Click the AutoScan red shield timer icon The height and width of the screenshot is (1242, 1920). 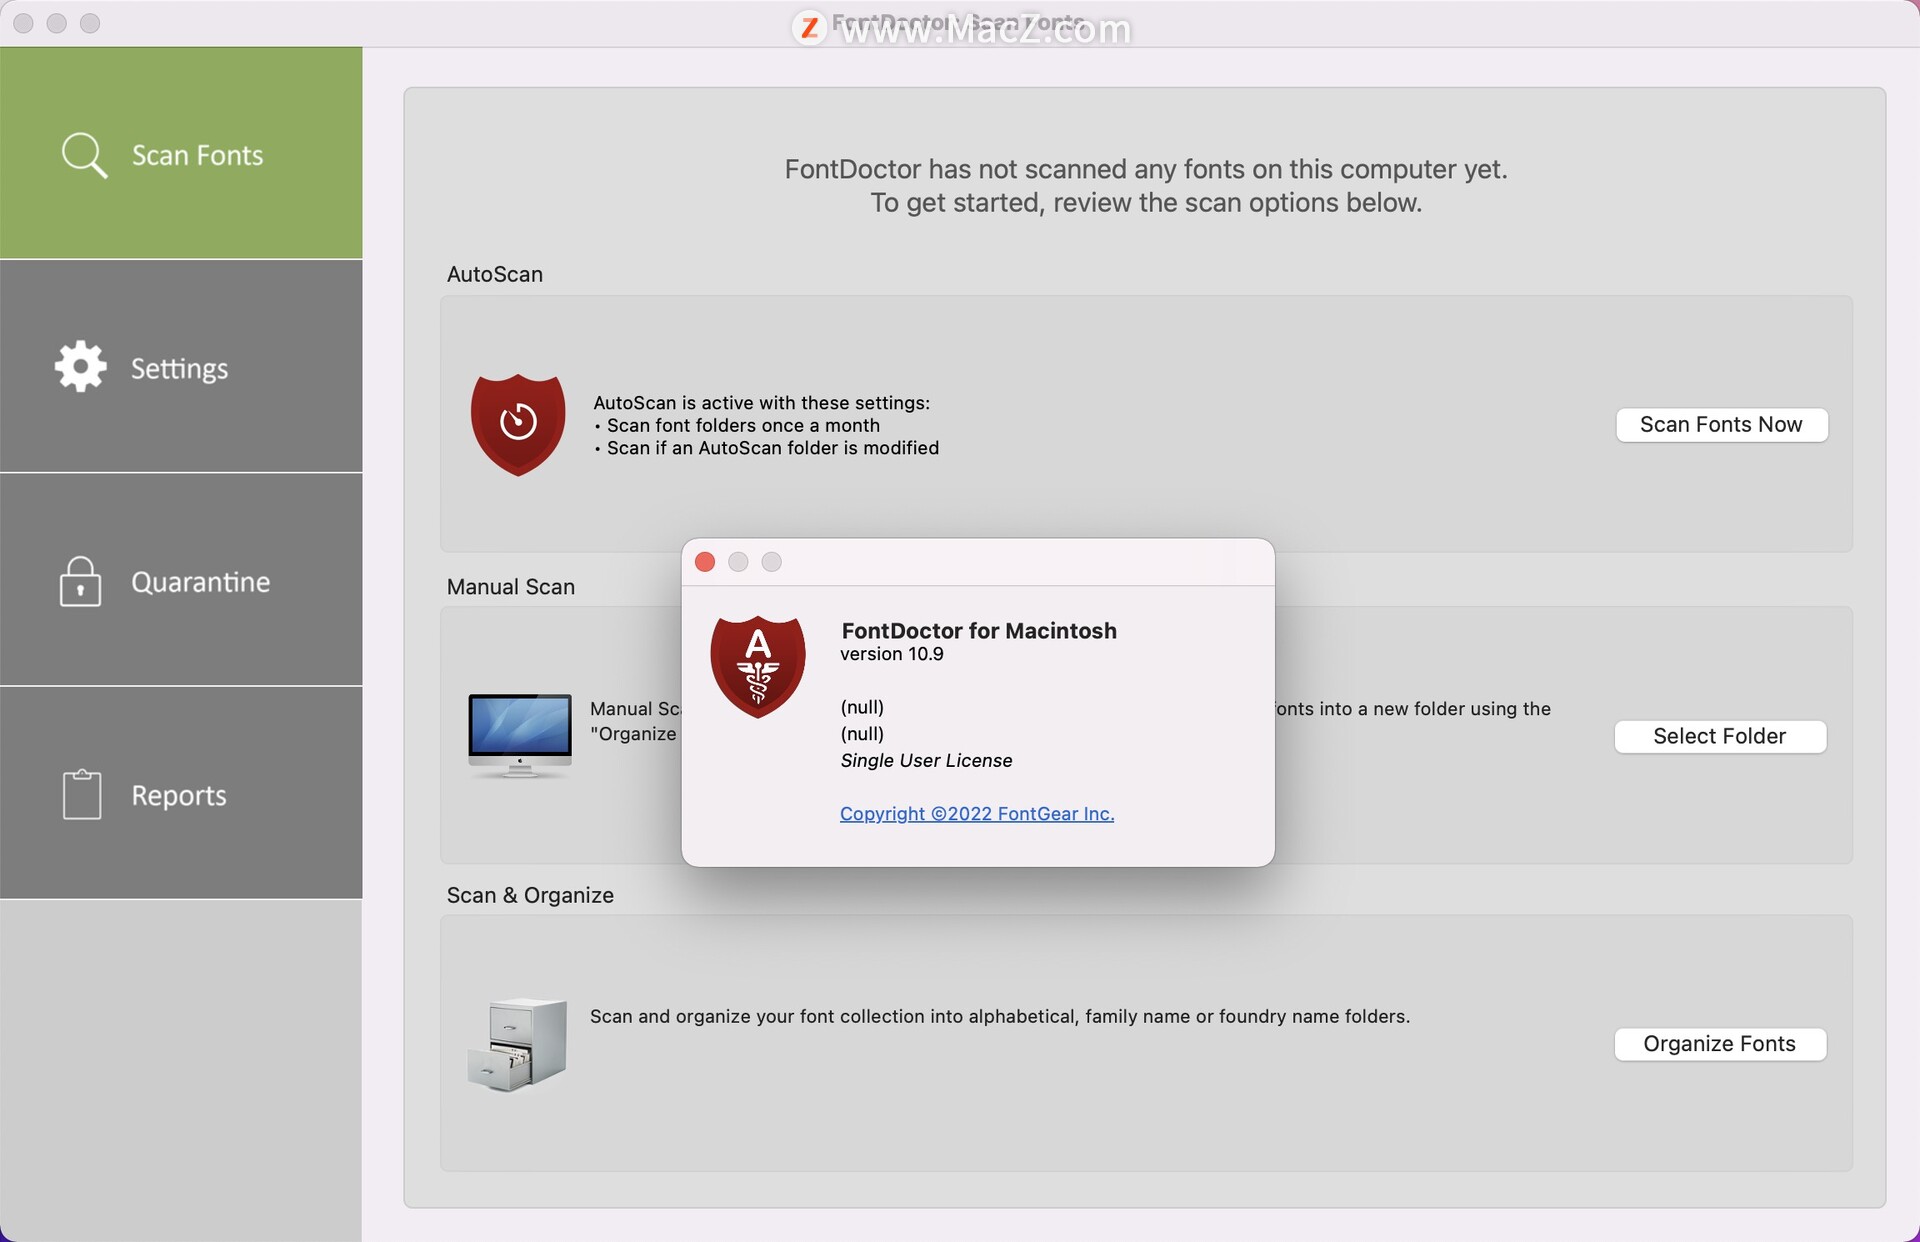click(x=518, y=424)
